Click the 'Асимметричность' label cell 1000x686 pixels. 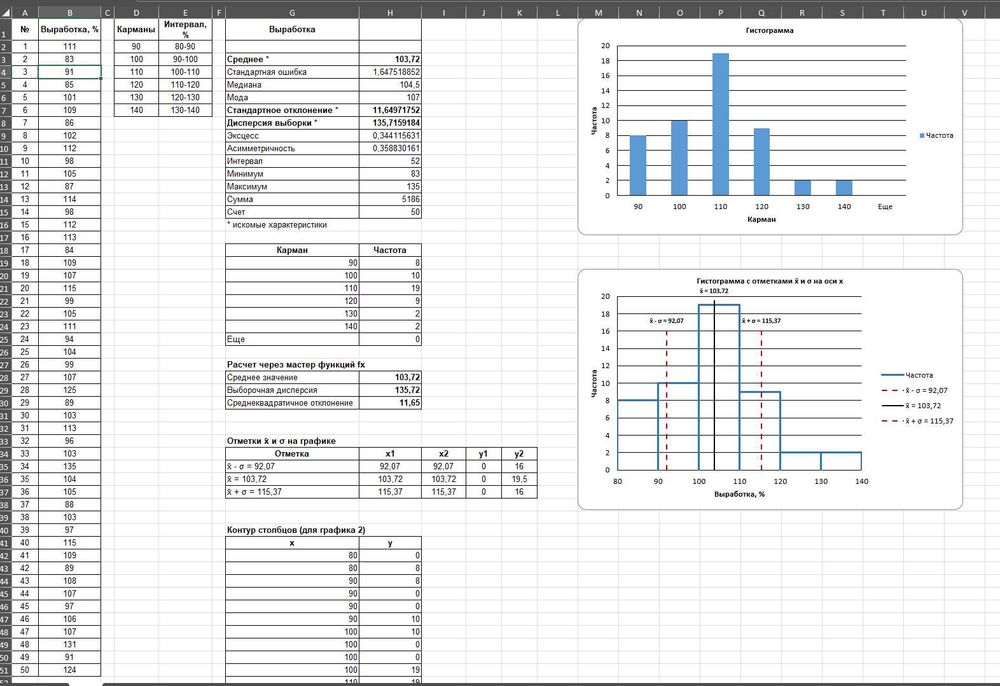point(292,149)
